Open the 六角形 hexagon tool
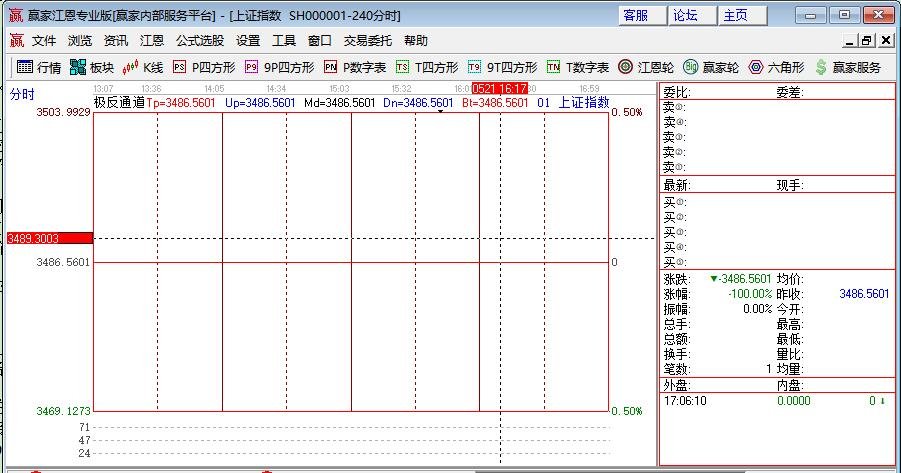 click(776, 67)
